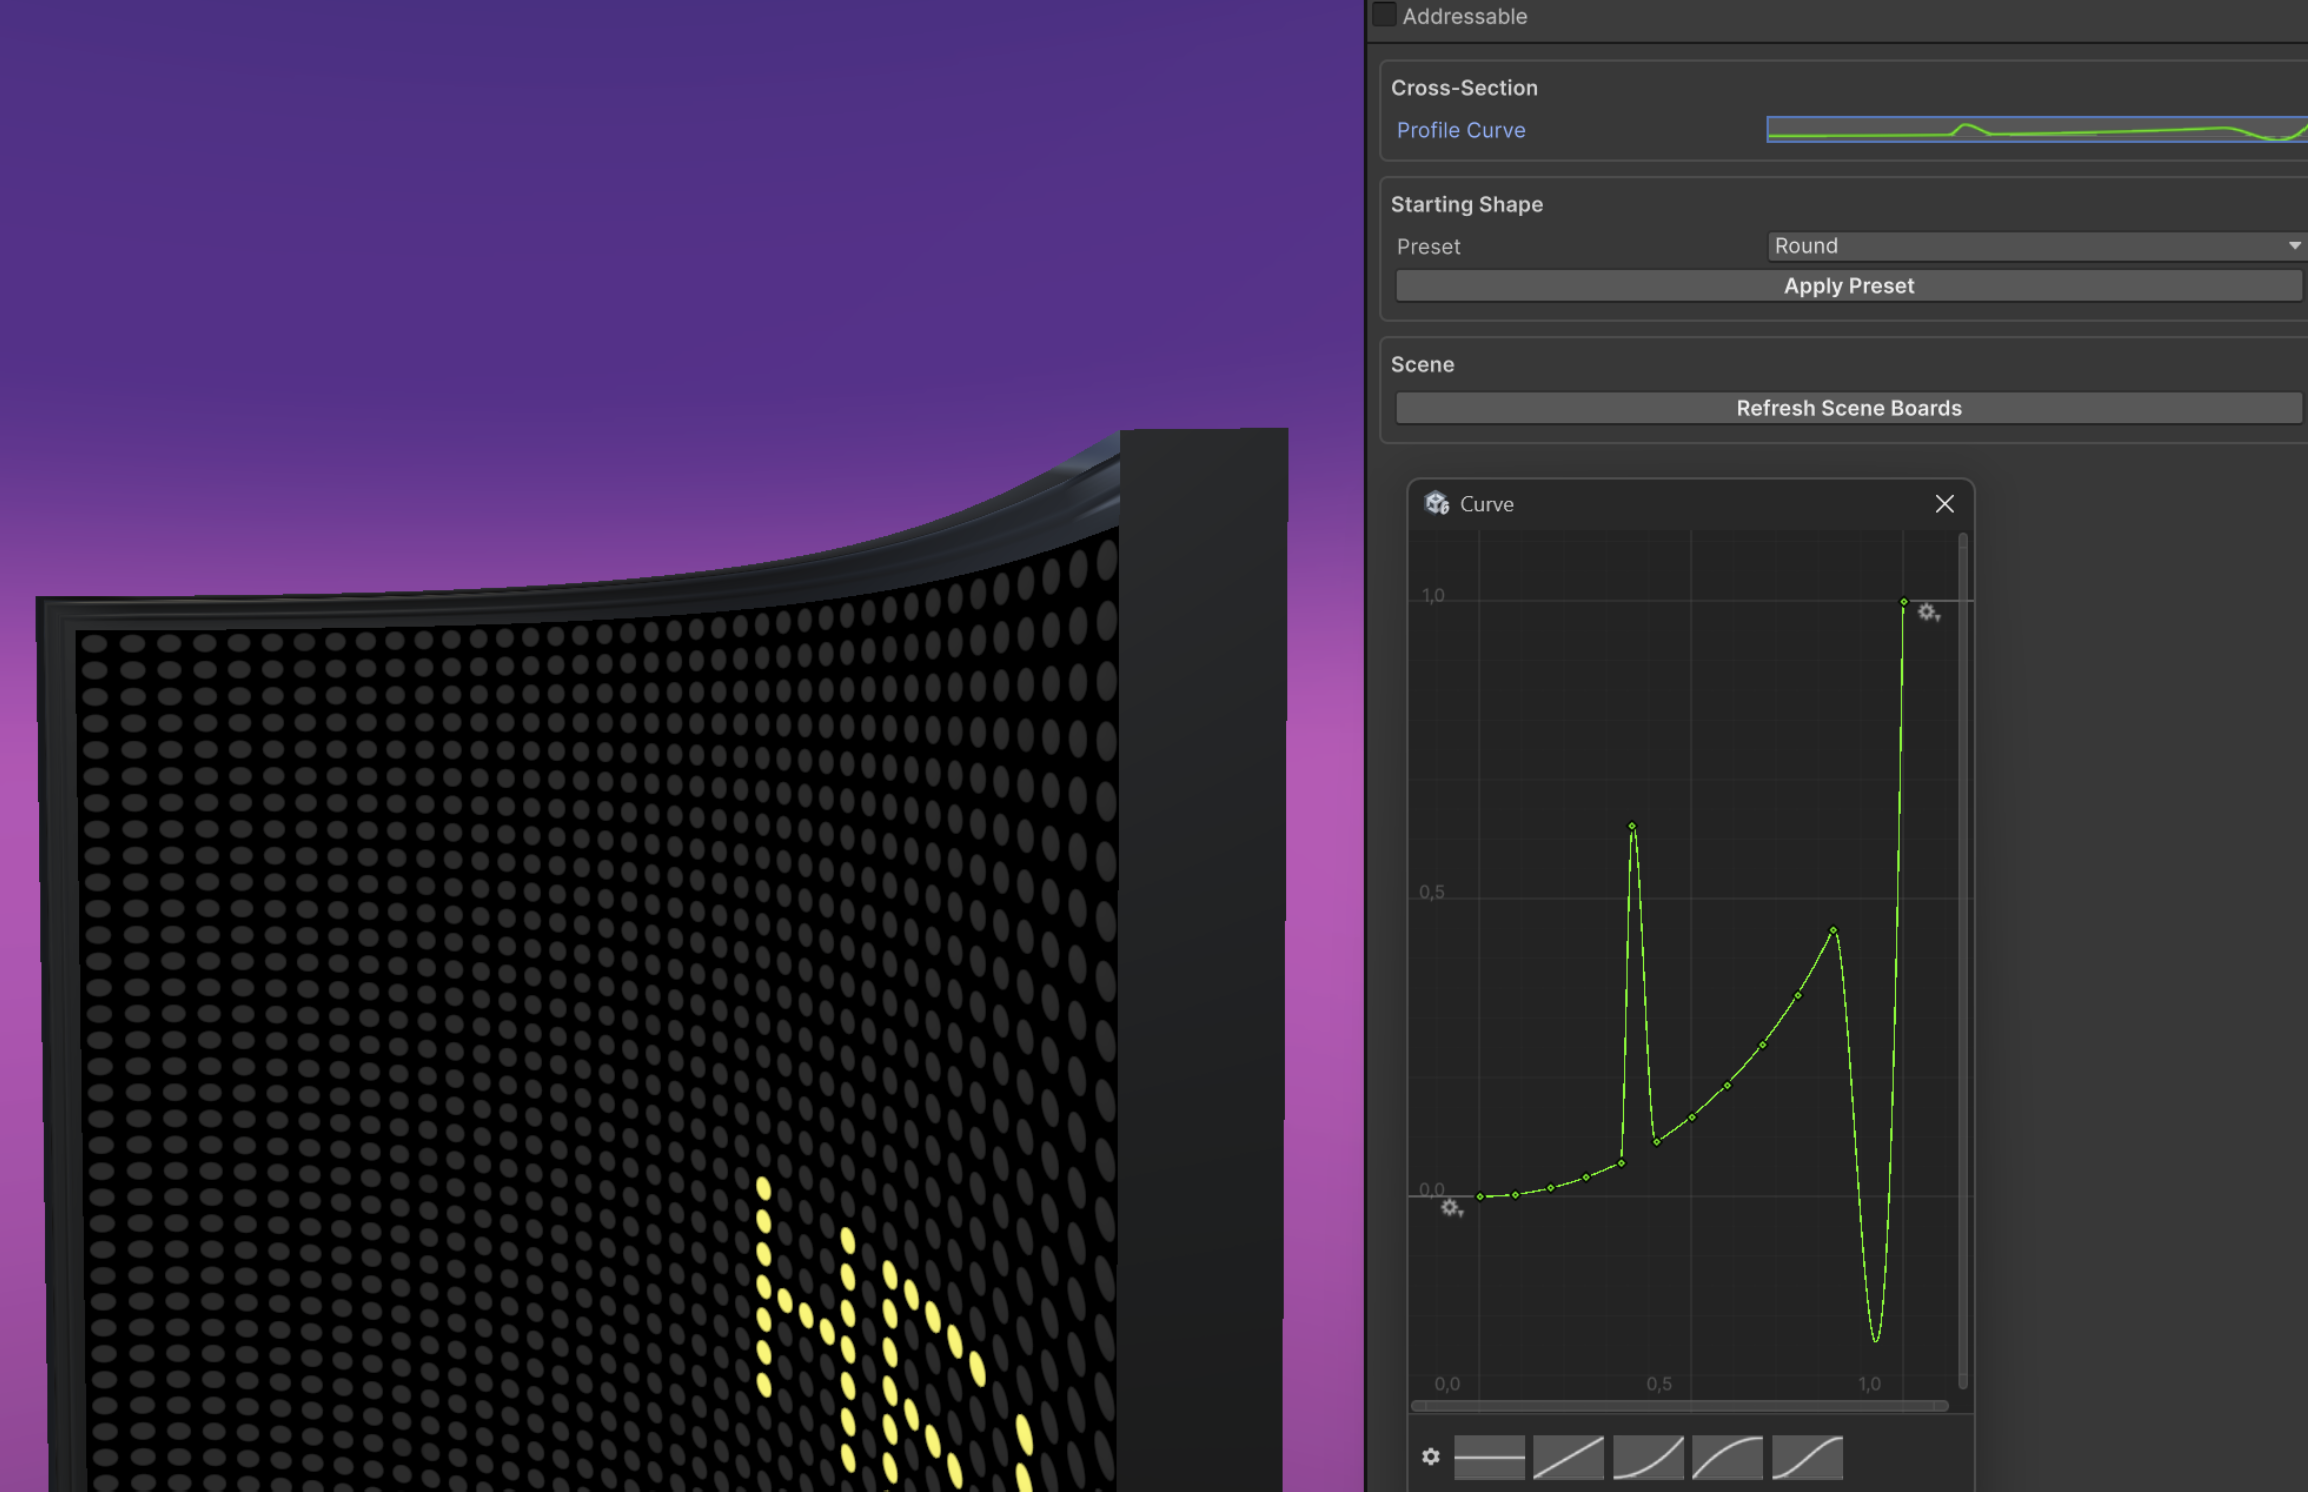Open the Profile Curve preview field
2308x1492 pixels.
2037,130
